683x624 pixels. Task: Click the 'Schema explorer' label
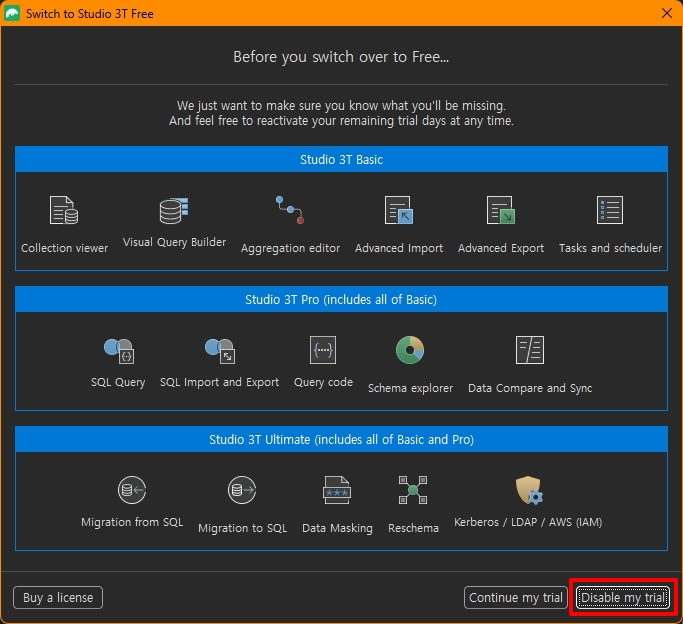410,388
